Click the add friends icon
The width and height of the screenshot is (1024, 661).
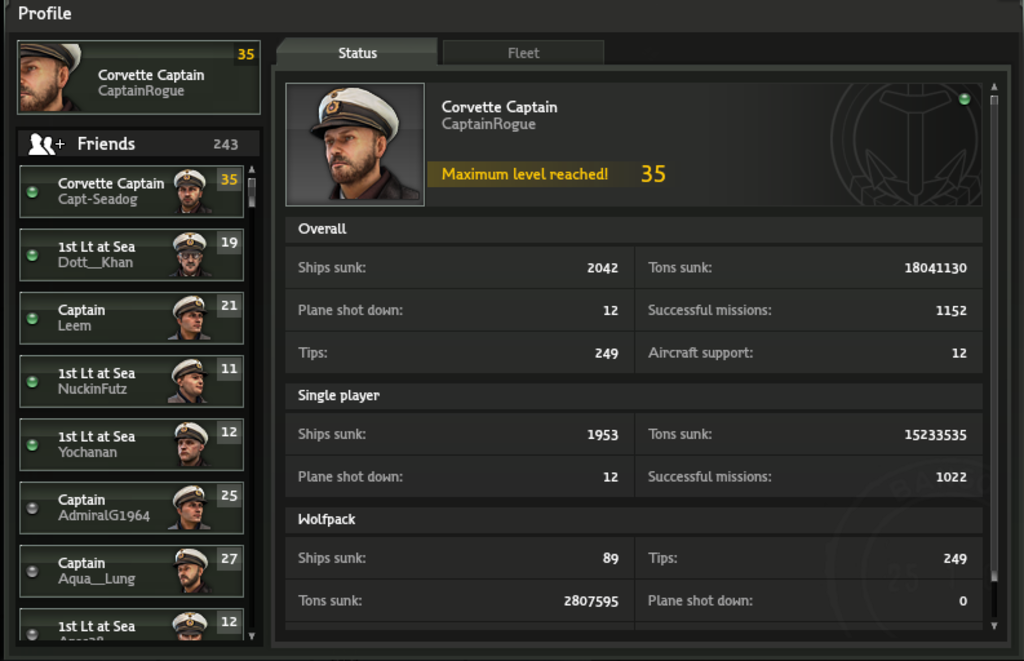46,144
